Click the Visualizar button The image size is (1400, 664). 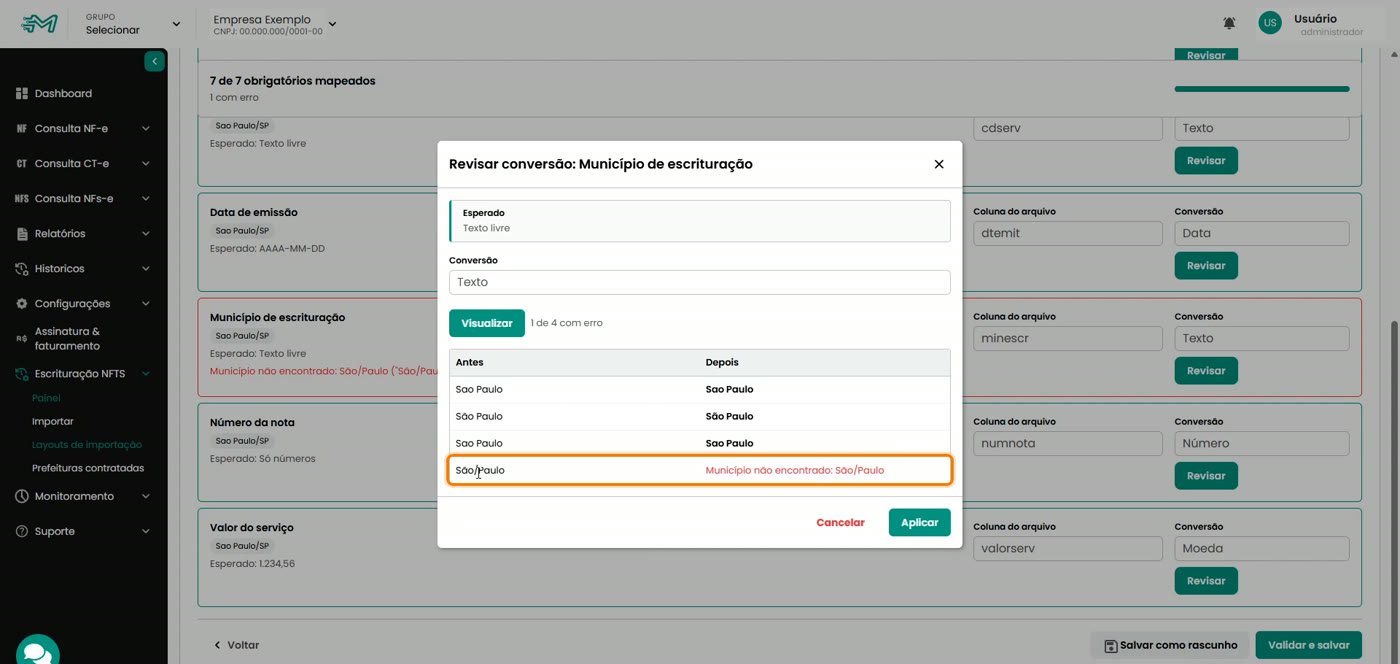click(487, 323)
